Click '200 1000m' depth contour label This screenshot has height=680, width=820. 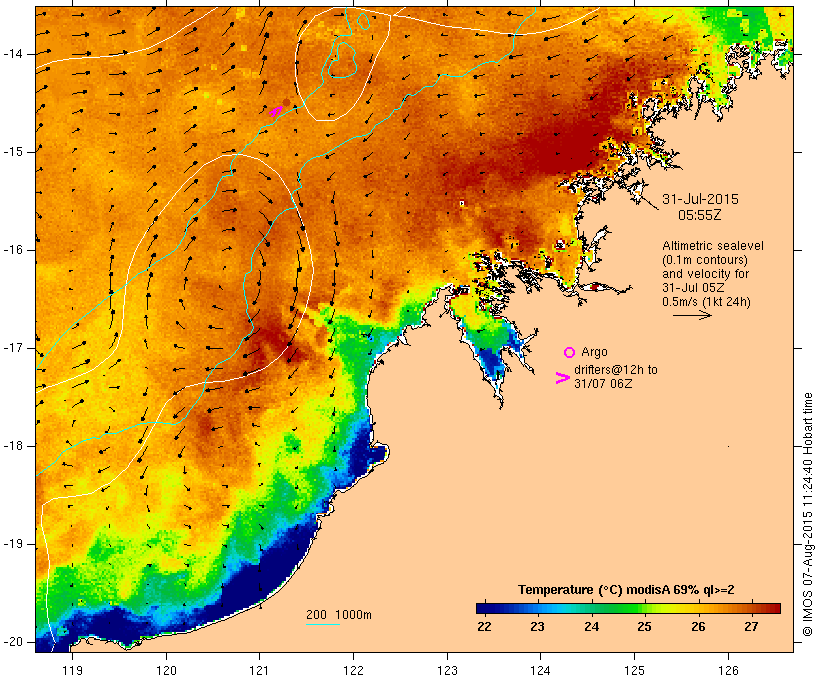click(x=339, y=615)
